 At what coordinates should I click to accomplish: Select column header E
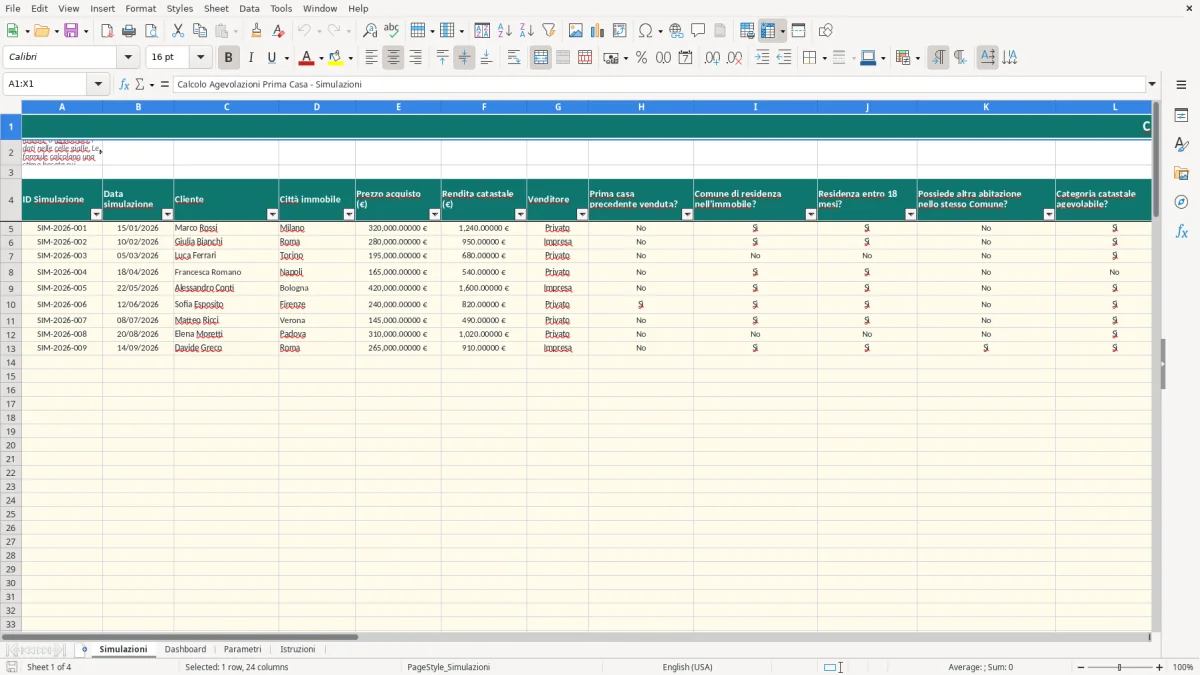click(x=398, y=106)
